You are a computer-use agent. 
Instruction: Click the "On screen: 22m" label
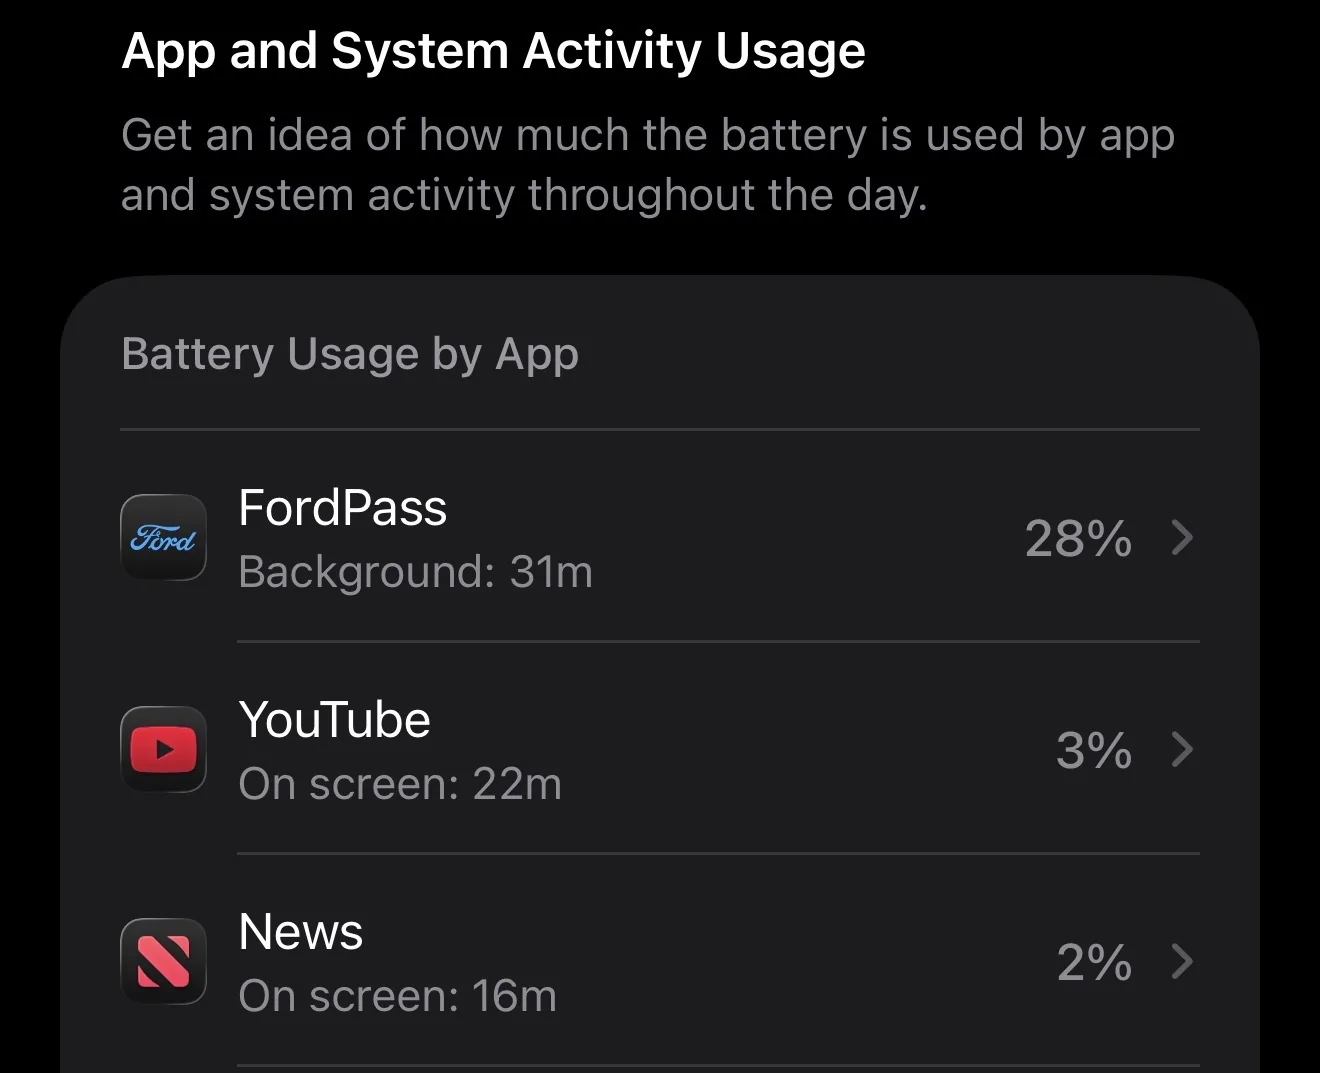click(400, 784)
